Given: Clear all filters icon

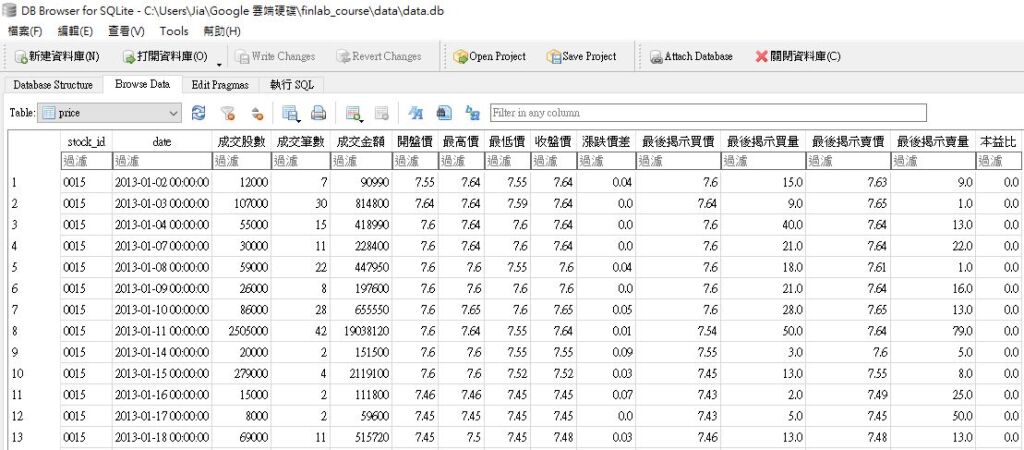Looking at the screenshot, I should 228,113.
